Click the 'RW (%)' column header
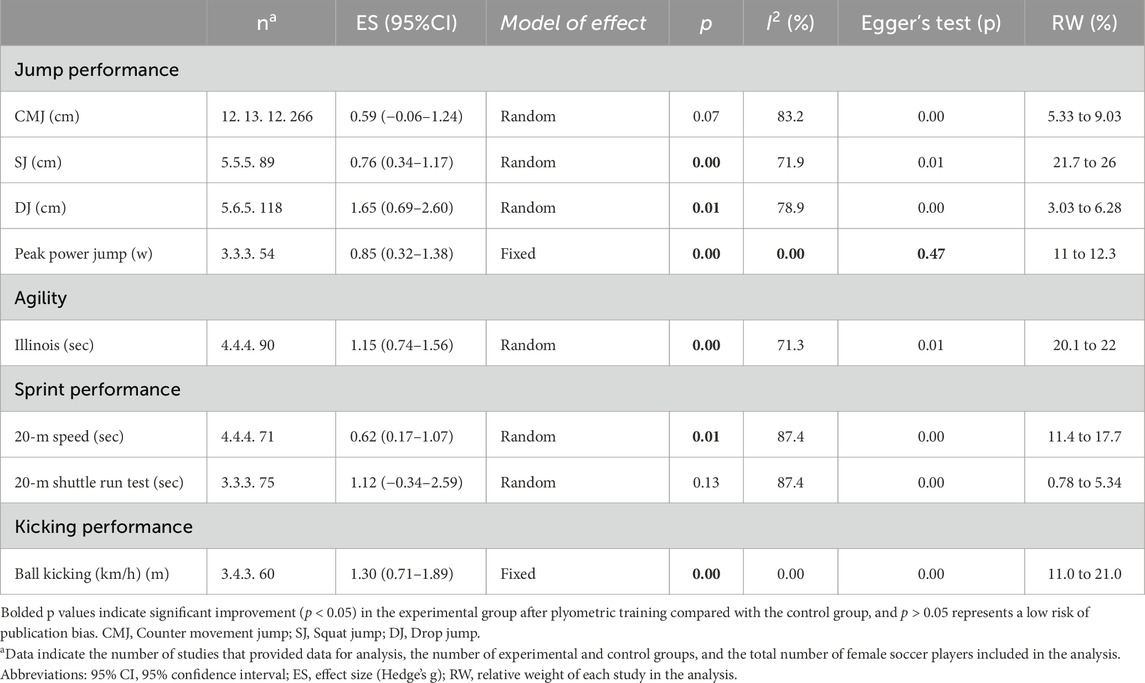Screen dimensions: 1145x683 pyautogui.click(x=1084, y=24)
